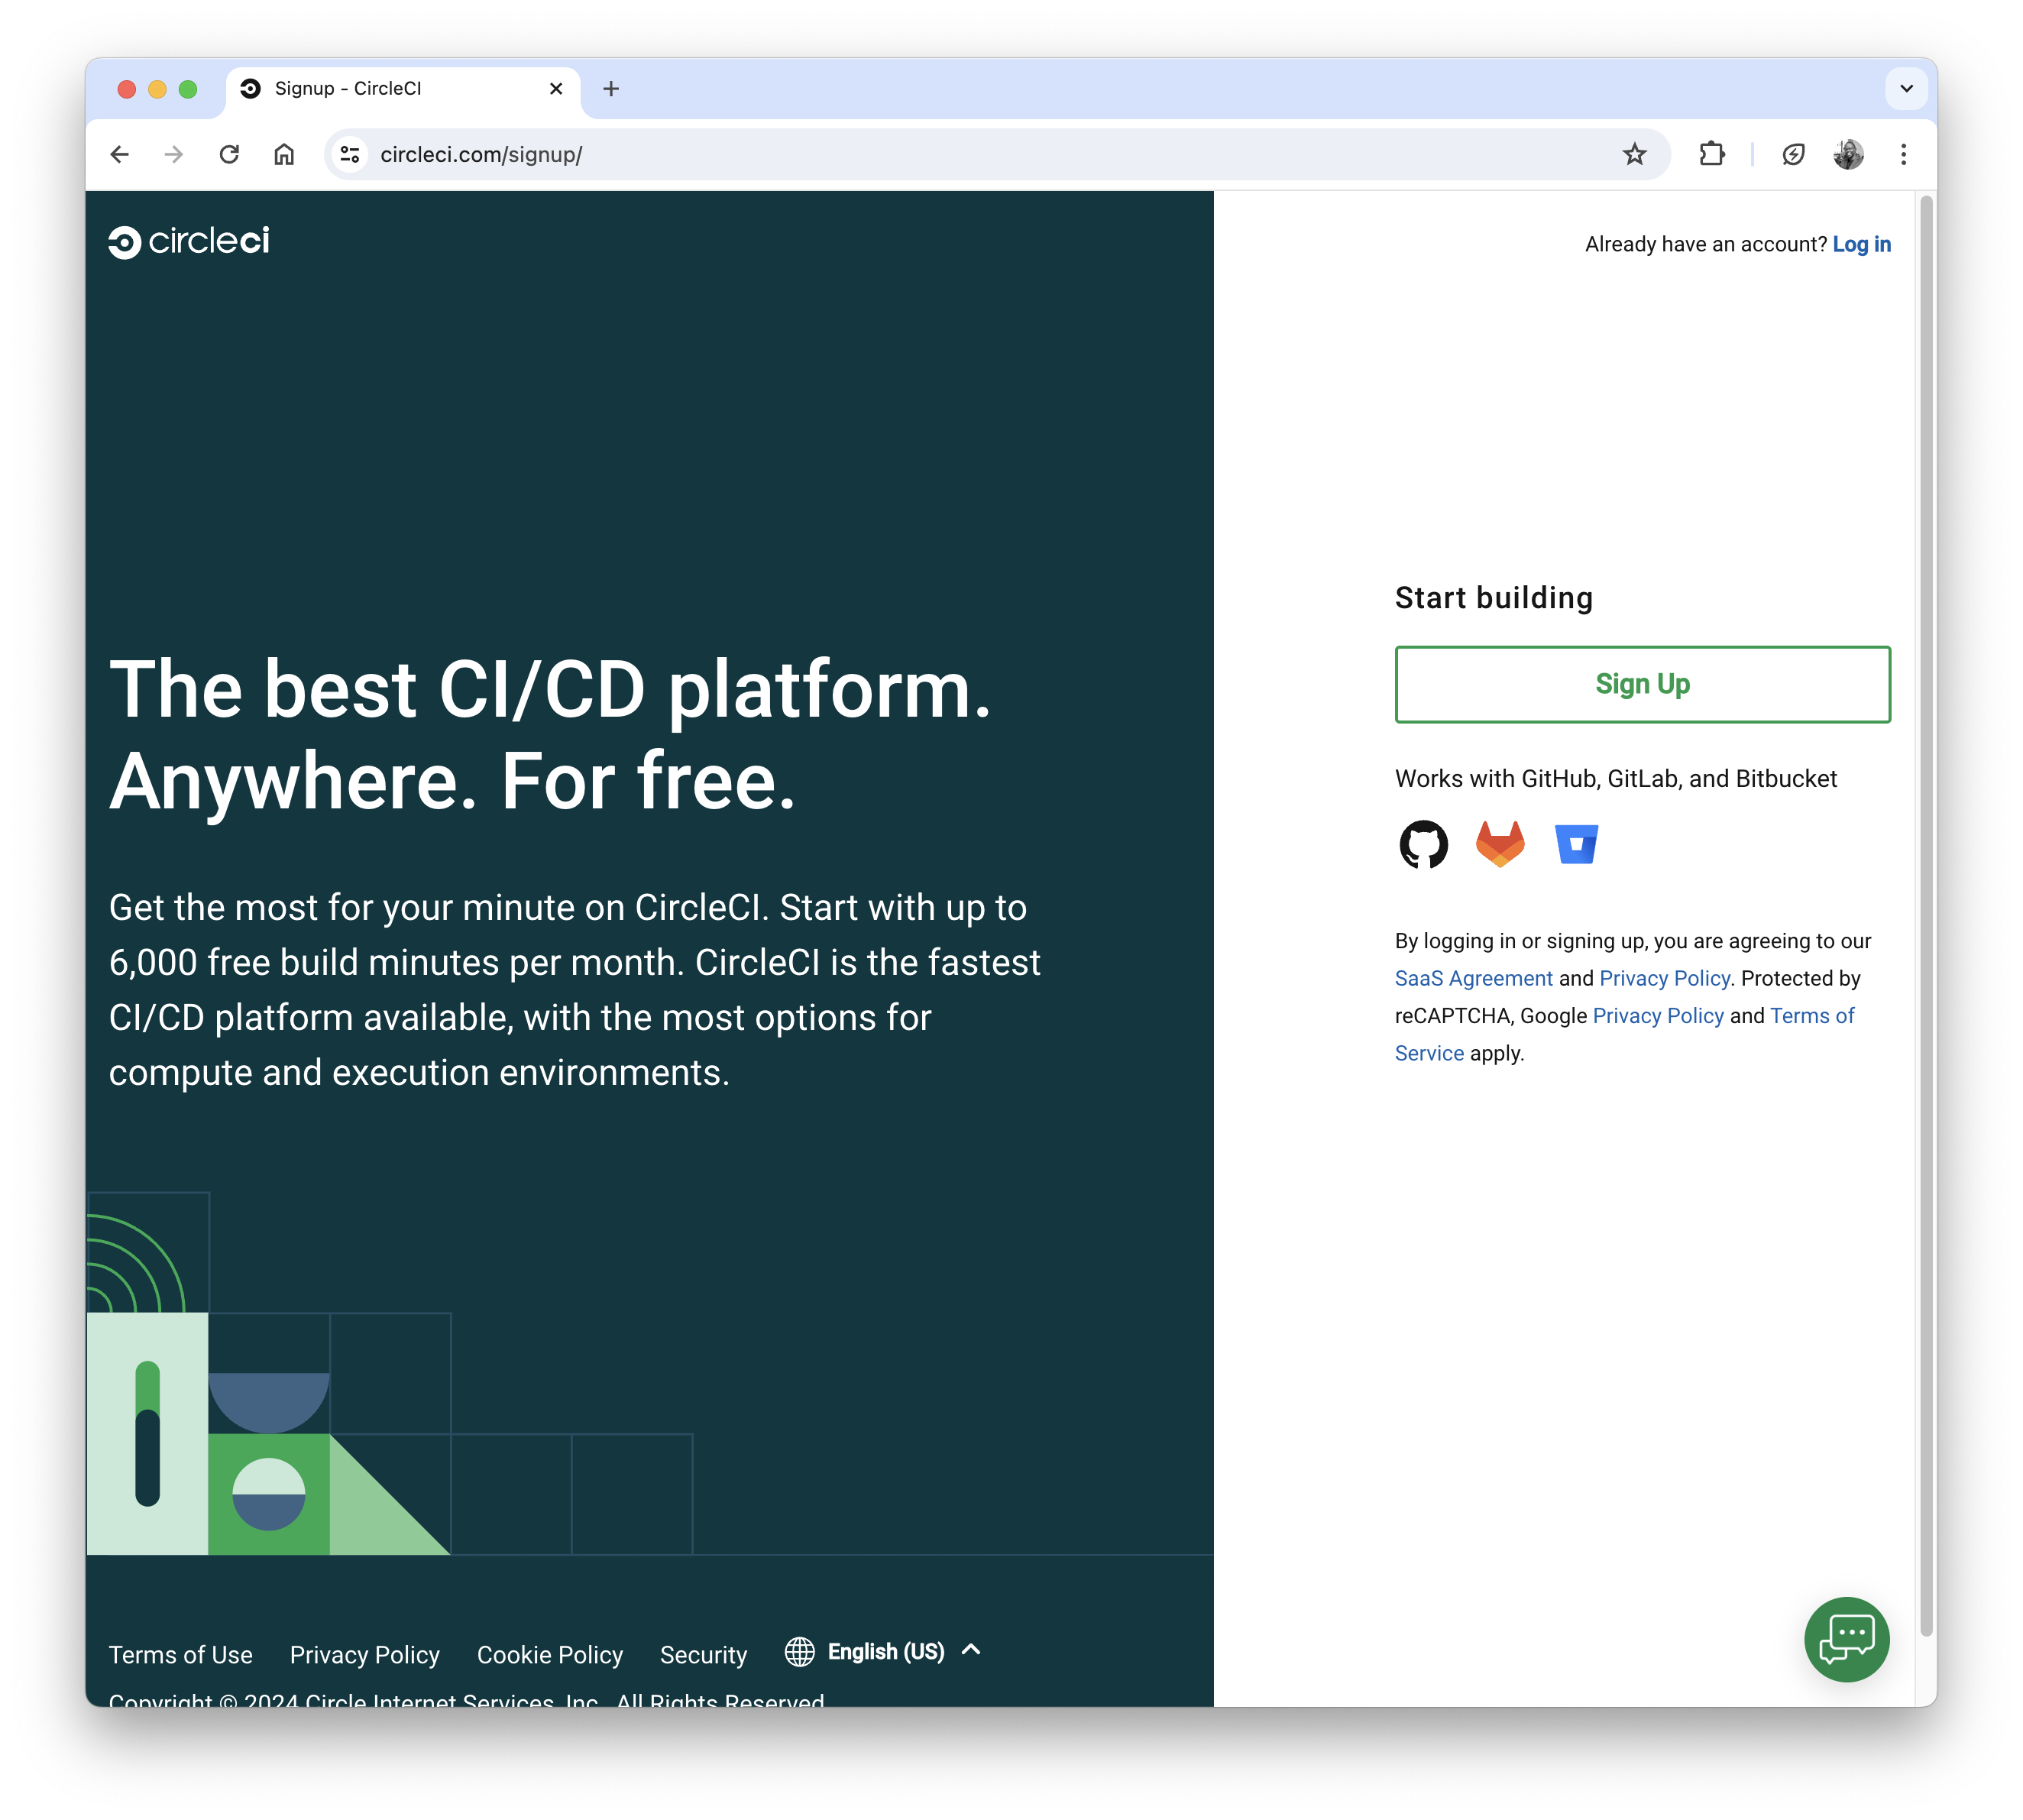Open the tab search dropdown arrow
Screen dimensions: 2023x1820
tap(1906, 89)
